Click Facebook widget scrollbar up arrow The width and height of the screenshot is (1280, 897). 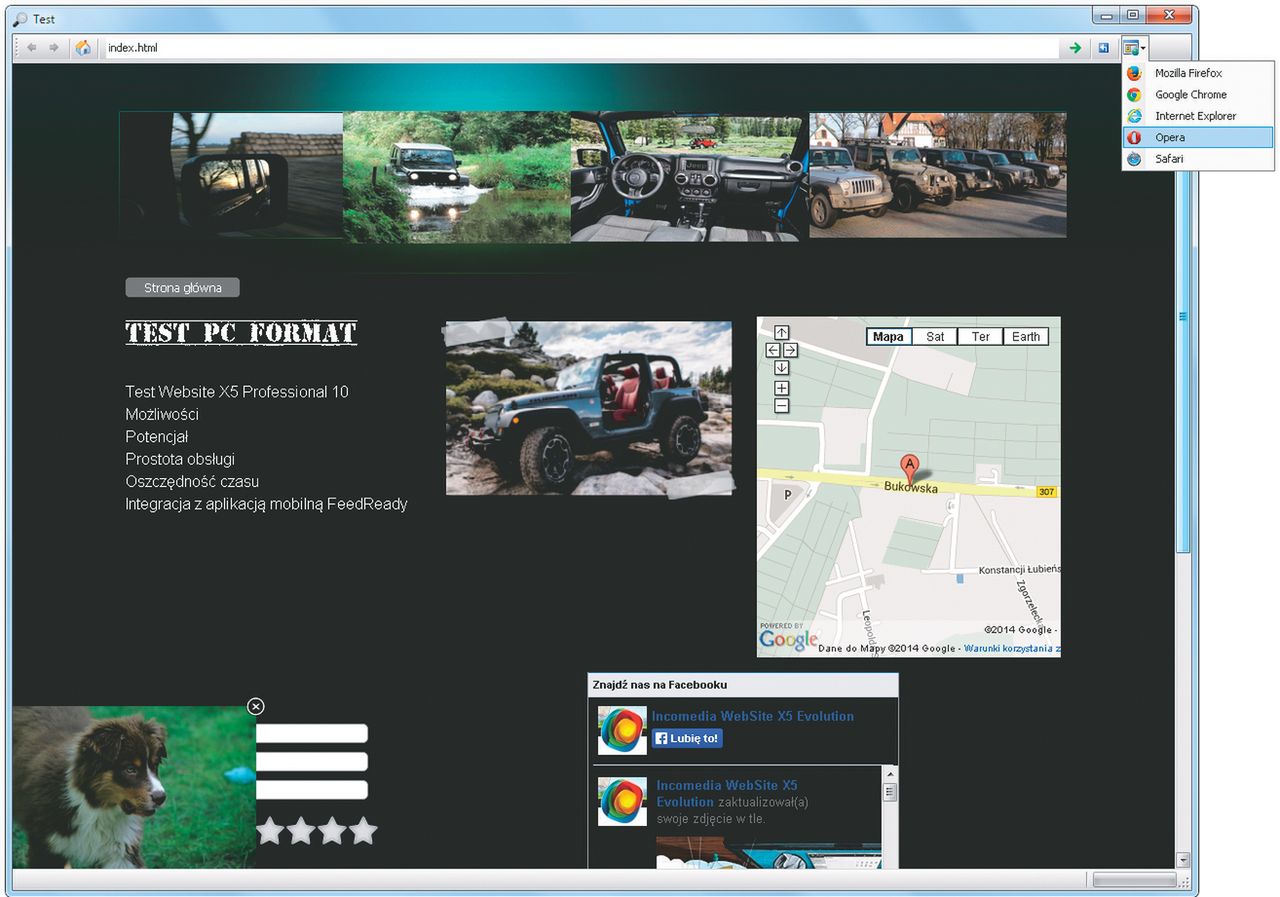889,774
